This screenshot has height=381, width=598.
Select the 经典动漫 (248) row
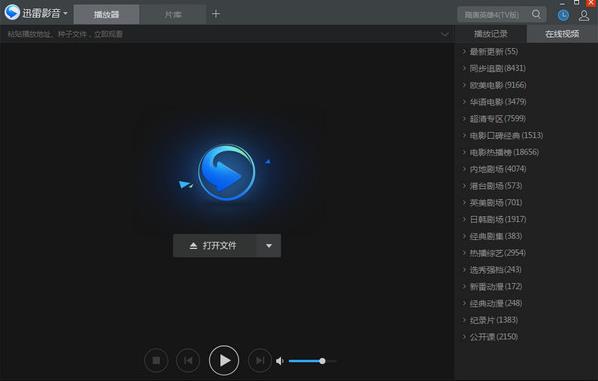click(526, 303)
